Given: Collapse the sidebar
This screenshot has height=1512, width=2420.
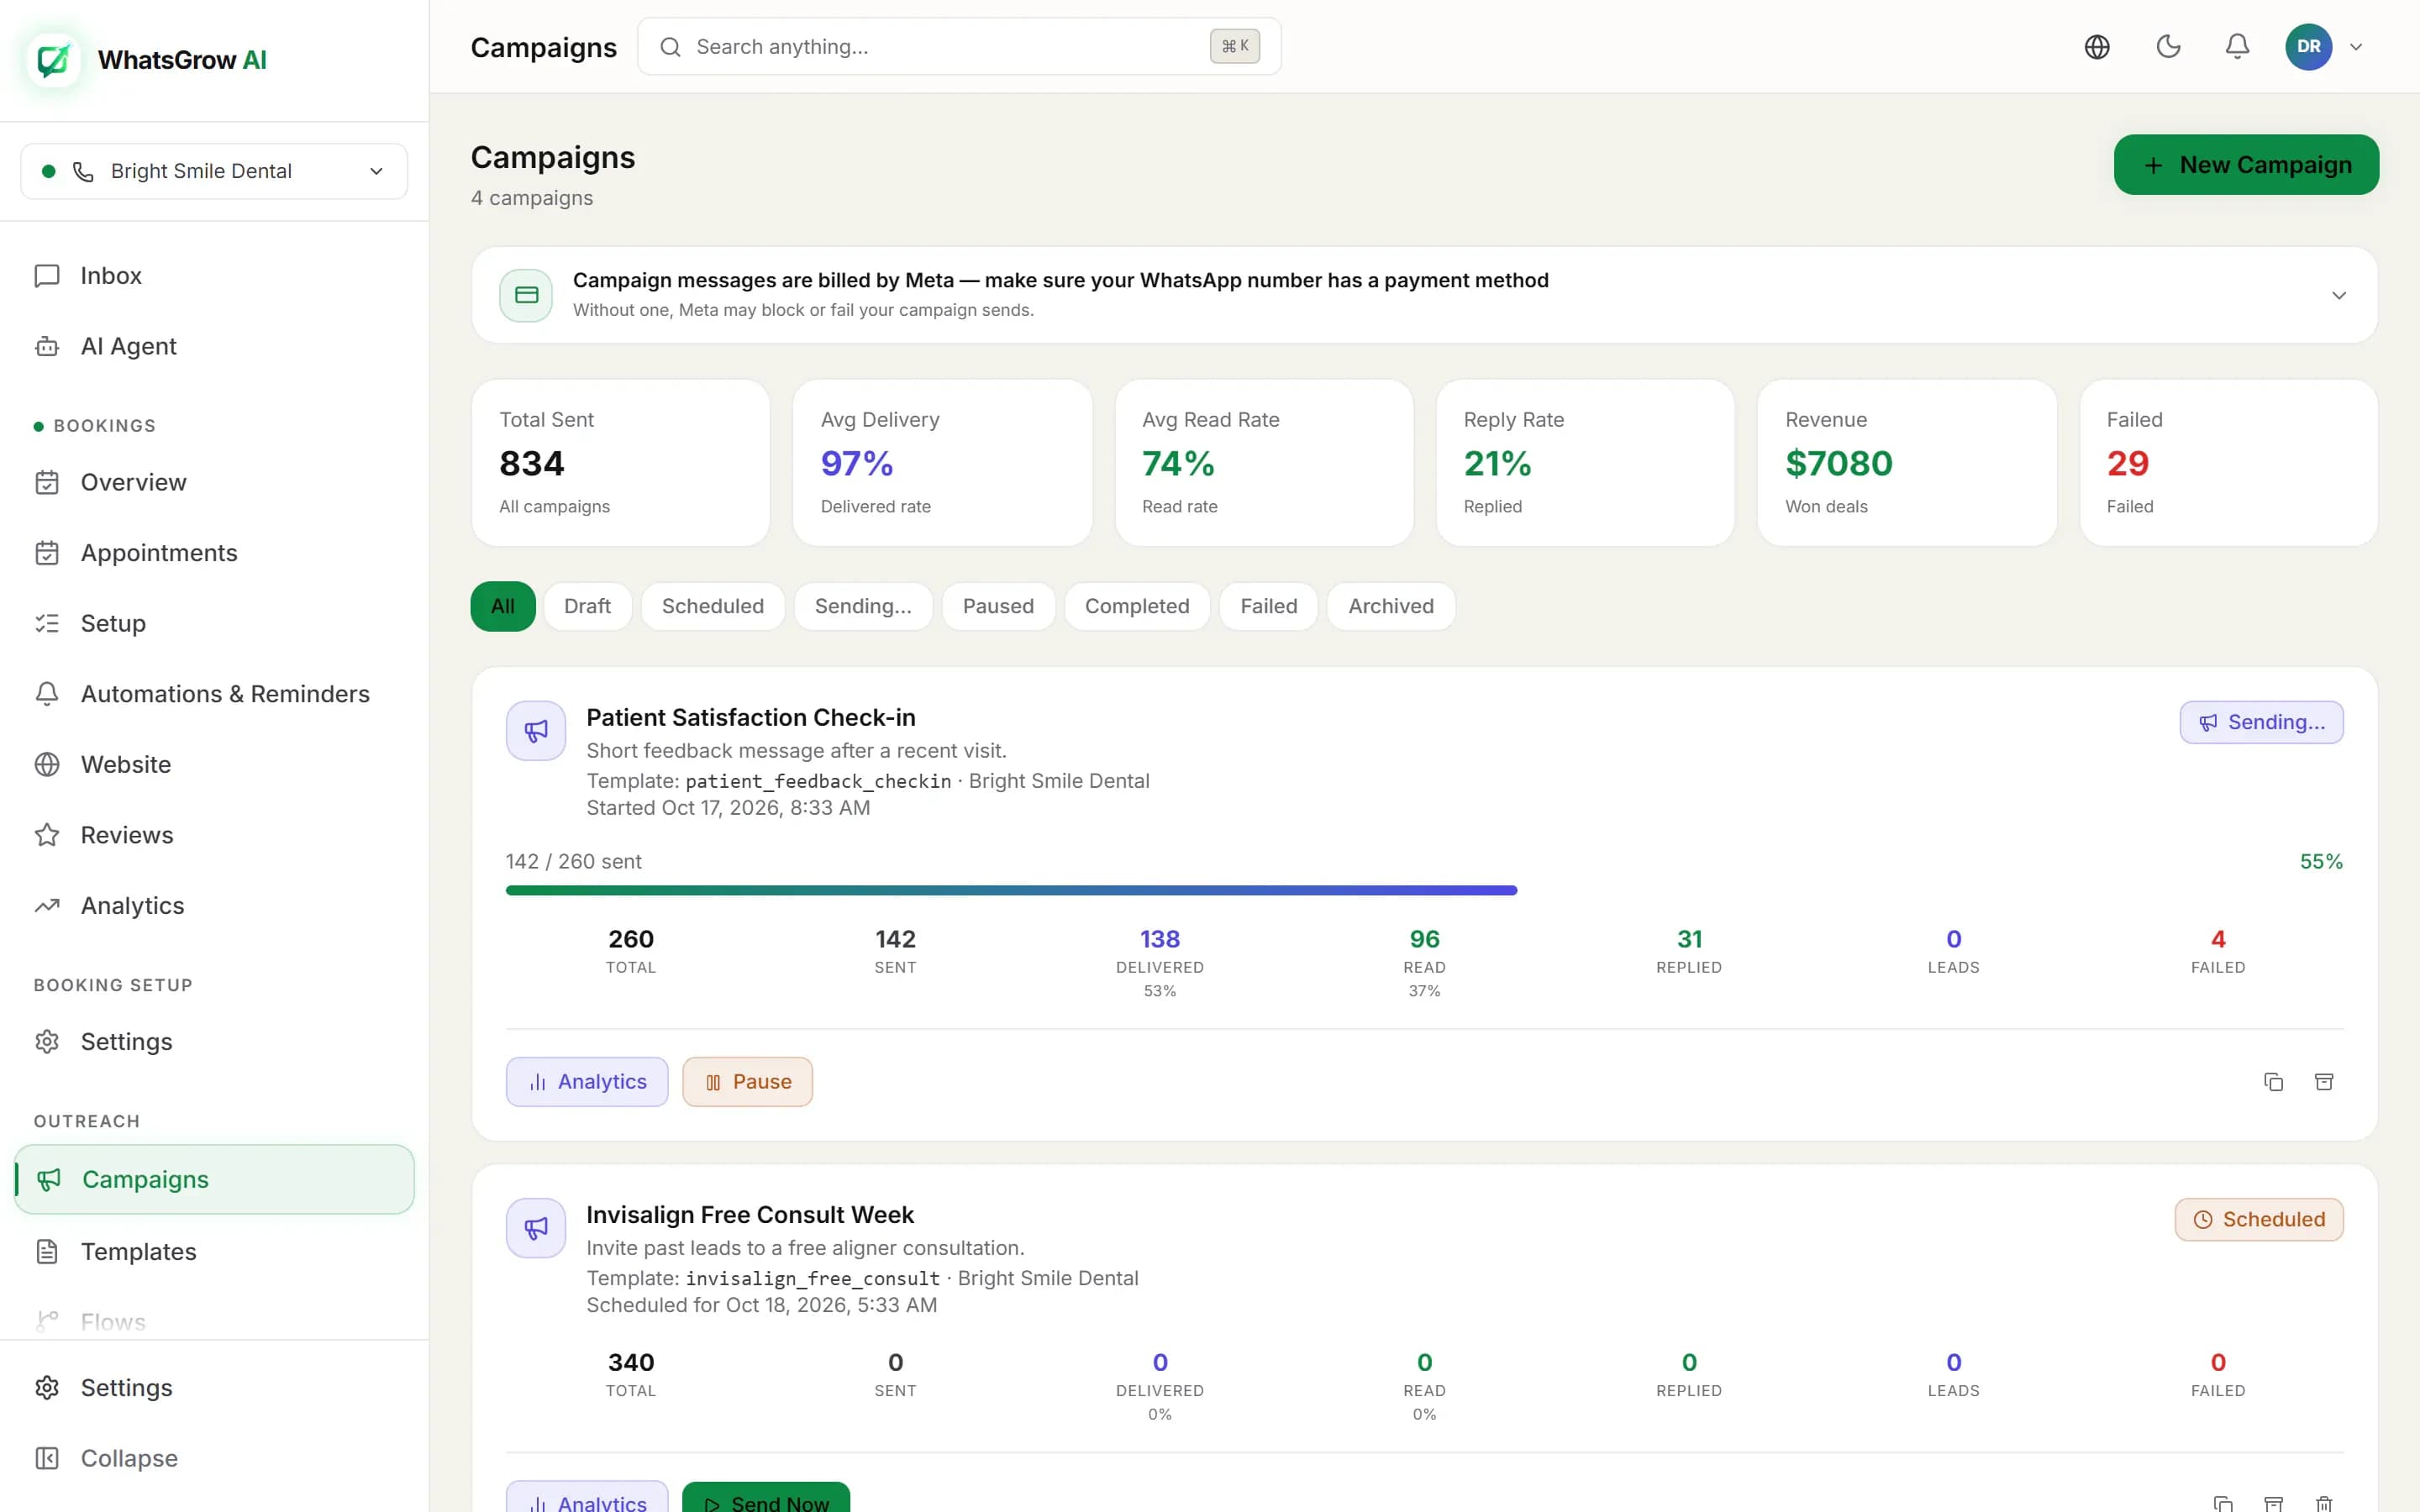Looking at the screenshot, I should (214, 1458).
